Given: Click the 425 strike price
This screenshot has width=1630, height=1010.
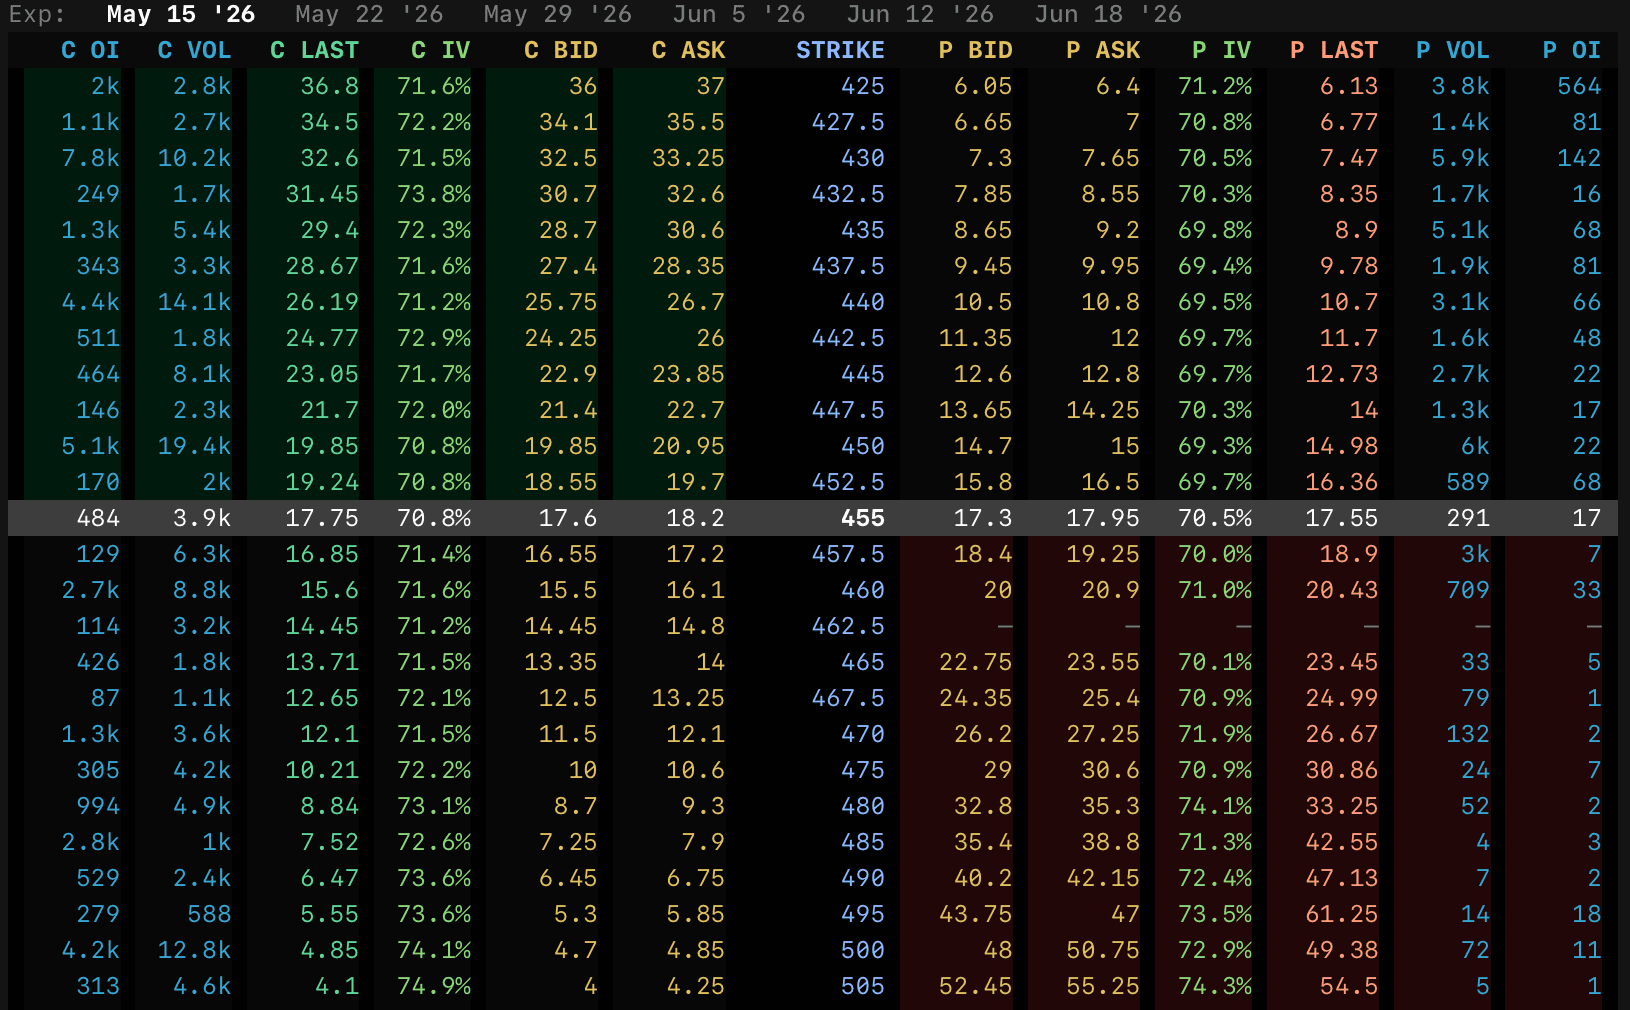Looking at the screenshot, I should click(862, 86).
